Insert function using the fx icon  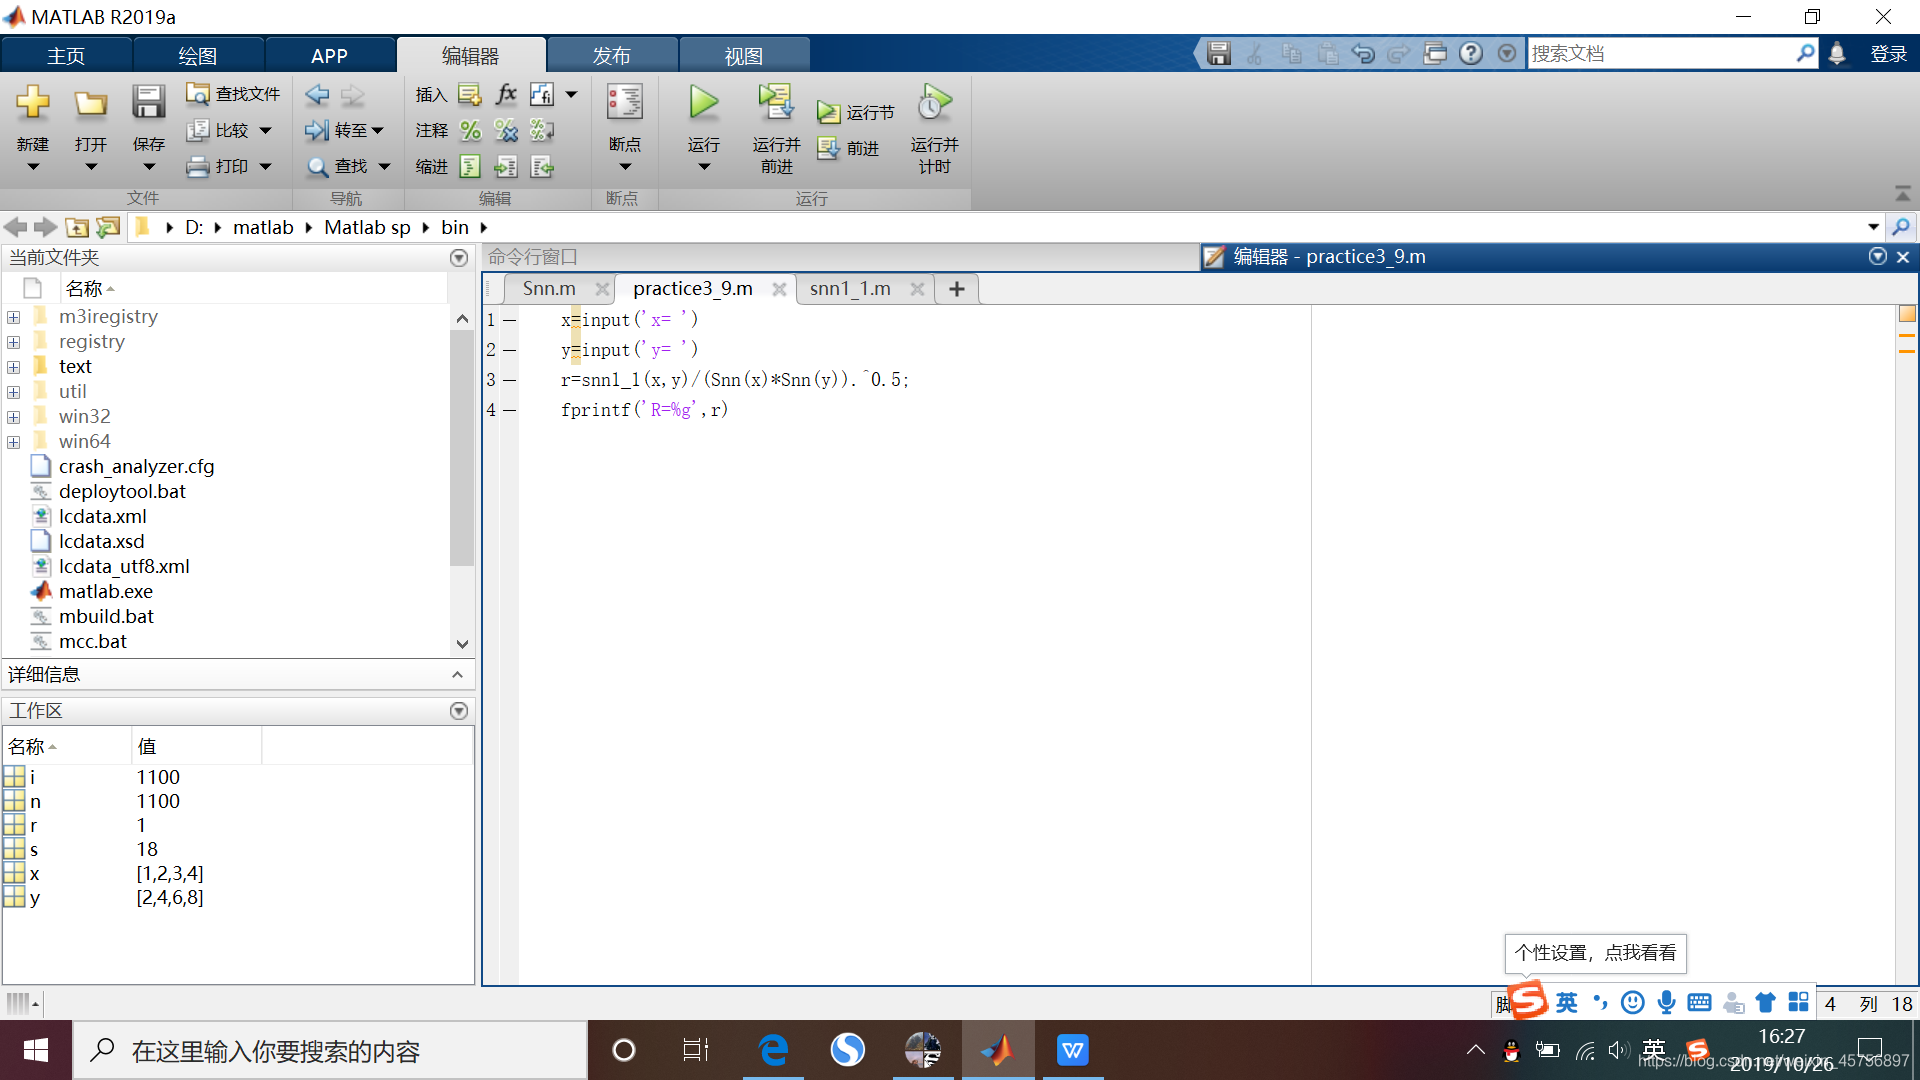tap(506, 94)
